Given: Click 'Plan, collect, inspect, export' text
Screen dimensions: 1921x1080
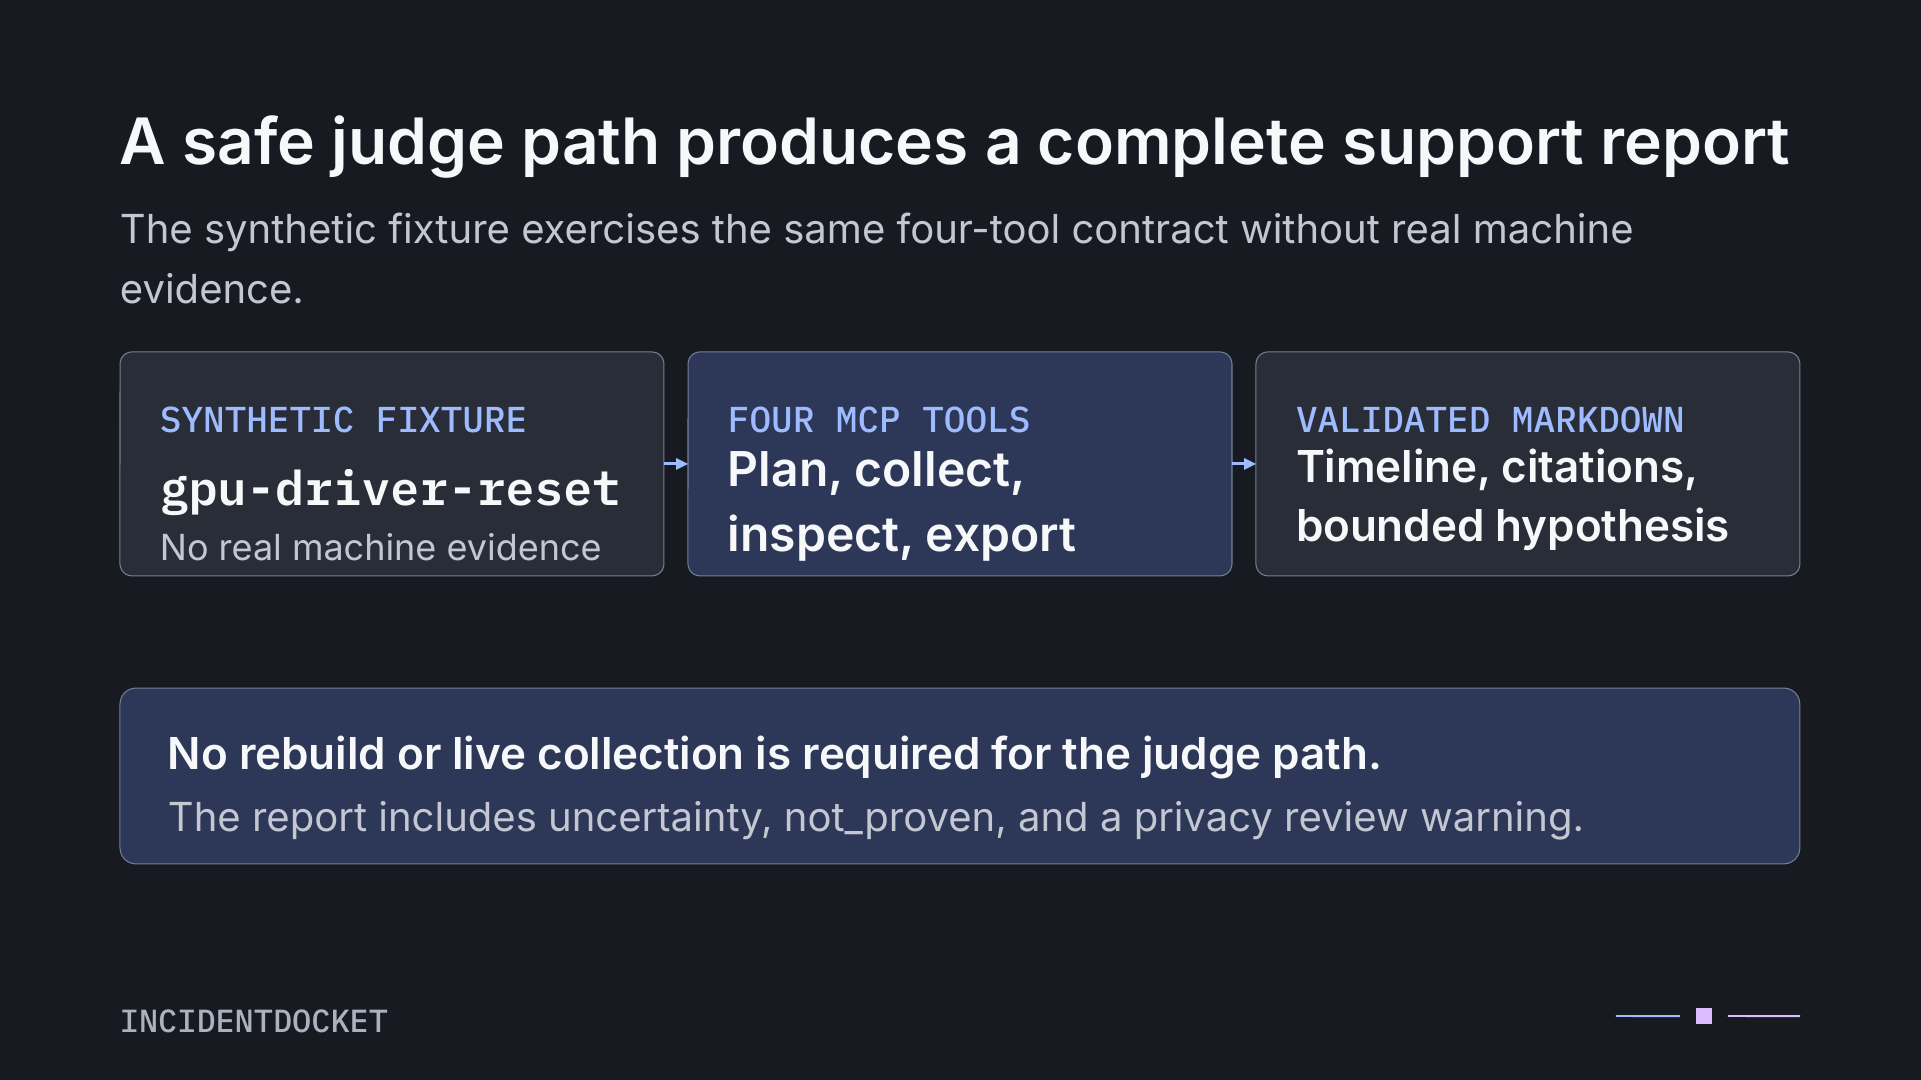Looking at the screenshot, I should tap(901, 502).
